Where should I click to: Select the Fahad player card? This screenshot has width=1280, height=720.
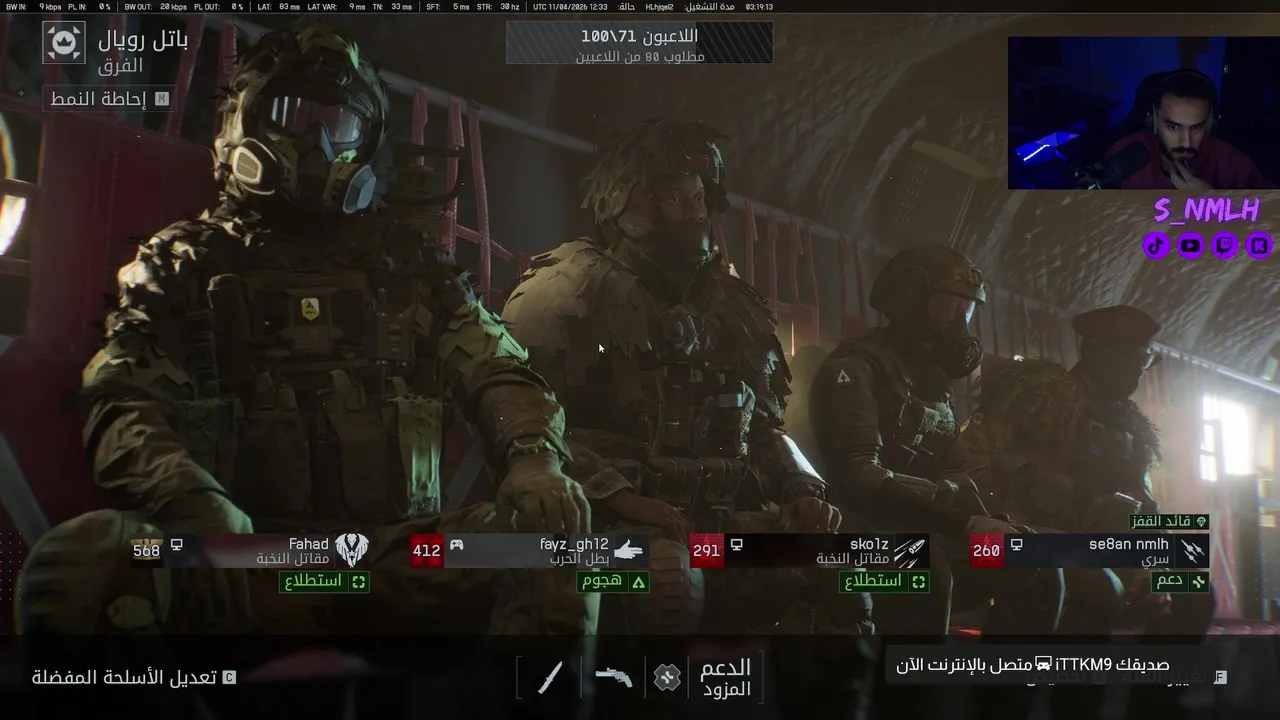click(x=250, y=550)
